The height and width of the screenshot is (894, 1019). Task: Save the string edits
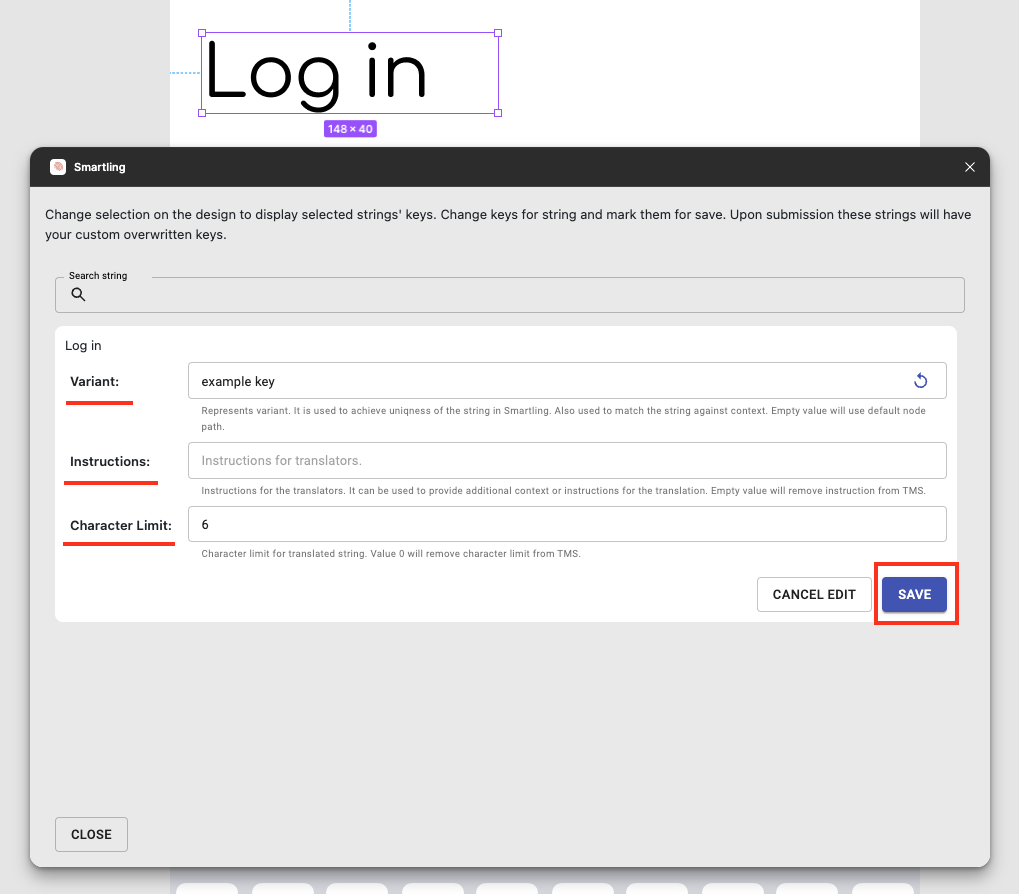[914, 594]
